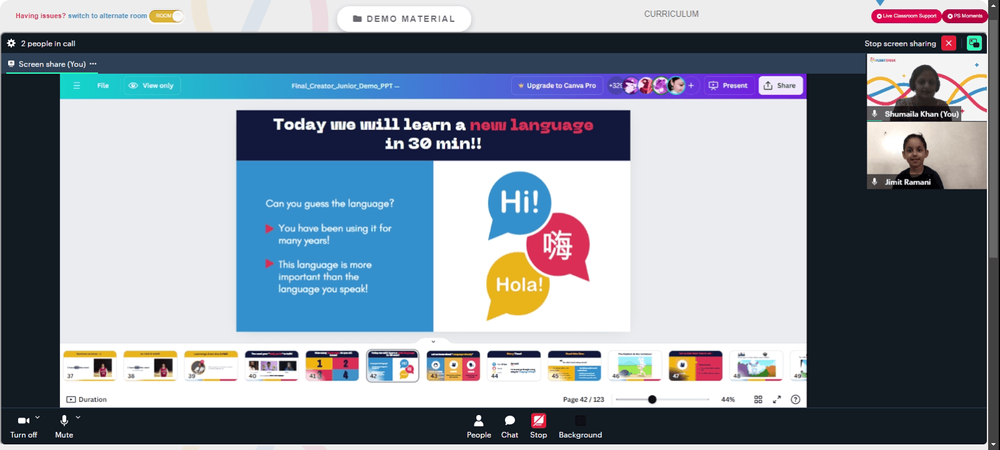Click the presentation title Final_Creator_Junior_Demo_PPT
Screen dimensions: 1000x450
pyautogui.click(x=345, y=86)
